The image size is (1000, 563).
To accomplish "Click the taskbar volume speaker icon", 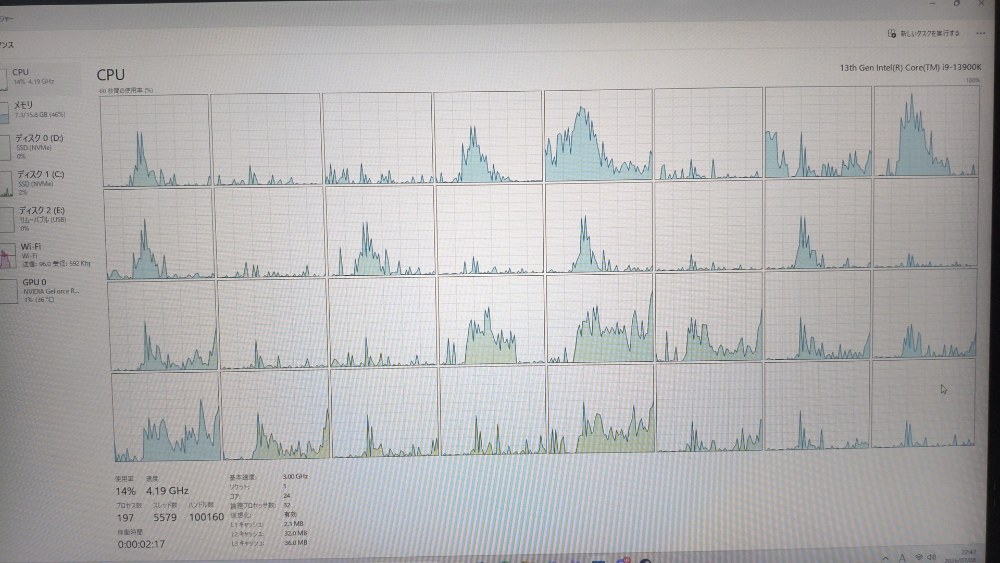I will pos(932,558).
